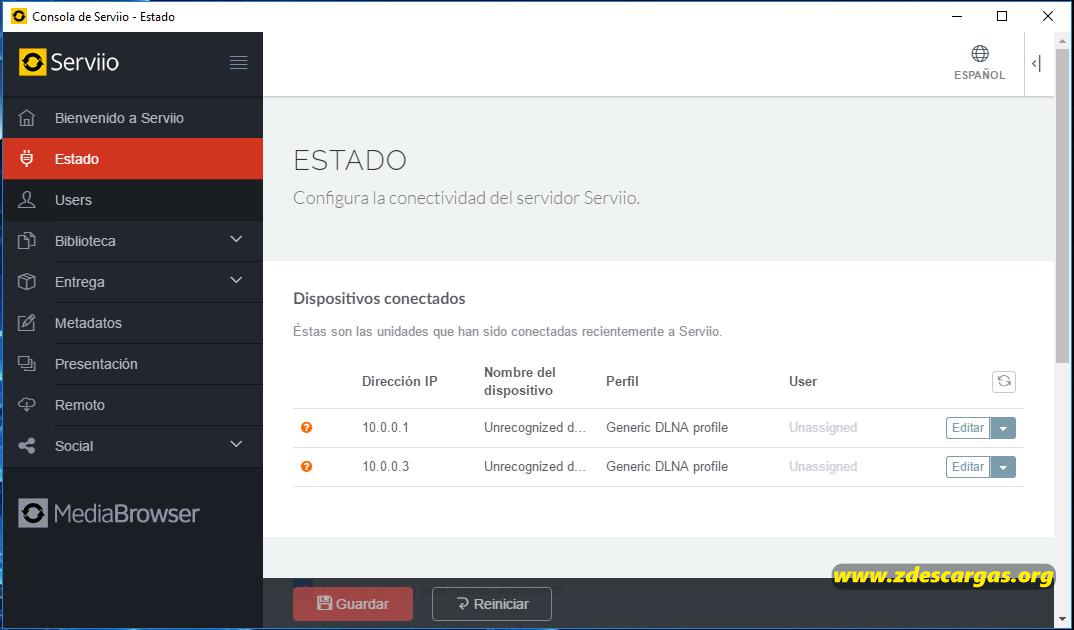Click the orange question icon for 10.0.0.3
Image resolution: width=1074 pixels, height=630 pixels.
pos(306,466)
